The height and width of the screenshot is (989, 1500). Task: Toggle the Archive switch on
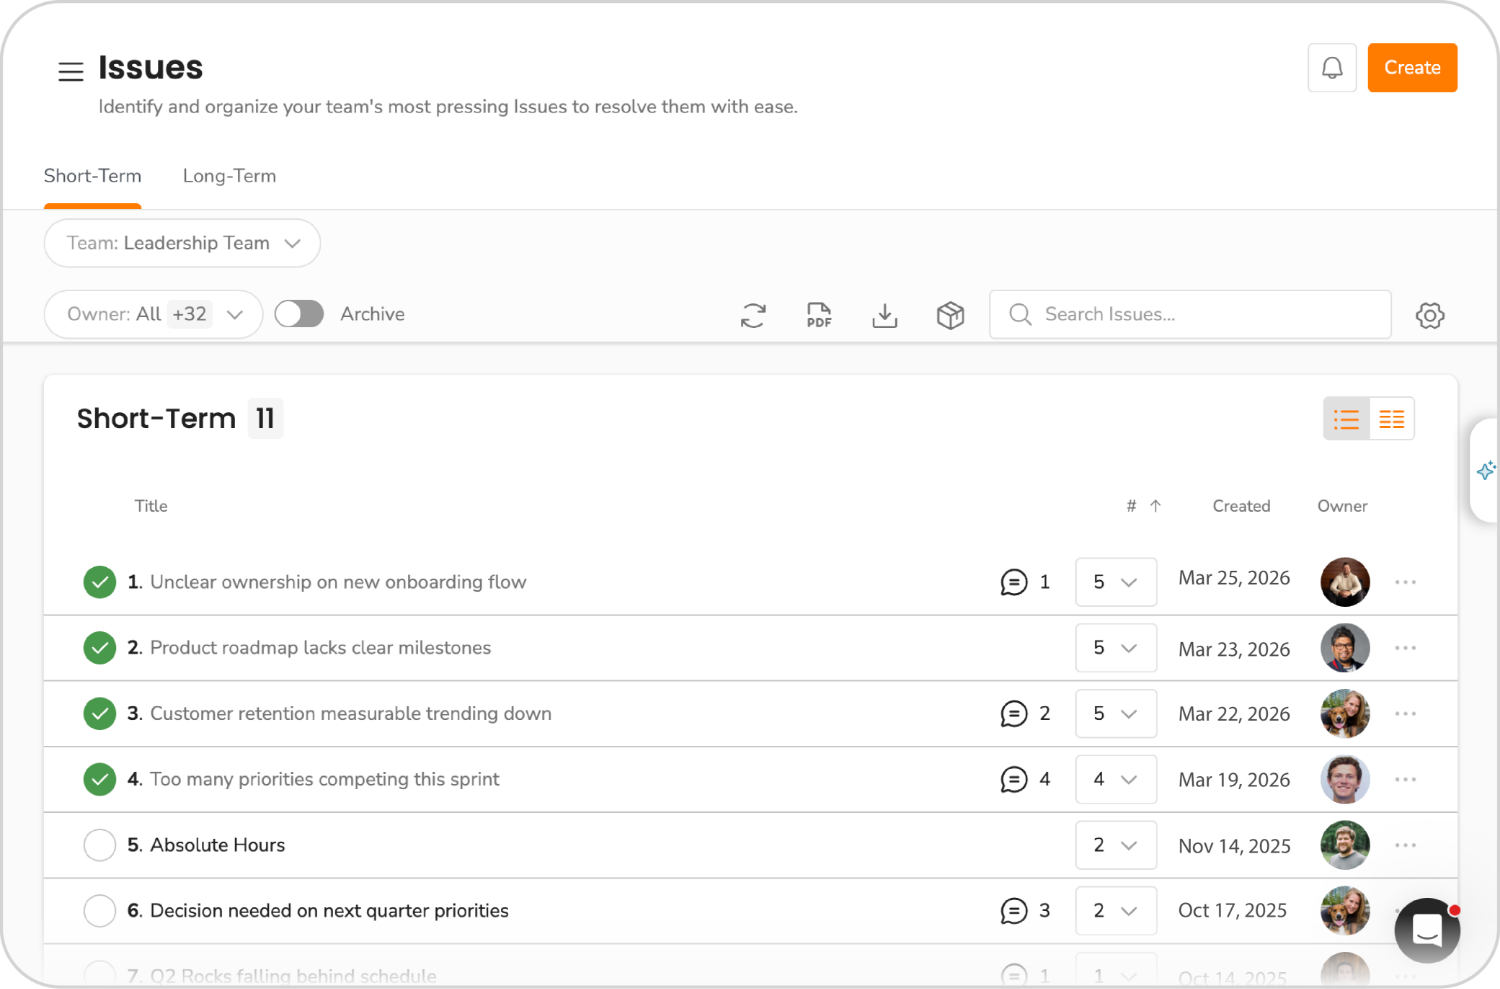click(x=298, y=313)
